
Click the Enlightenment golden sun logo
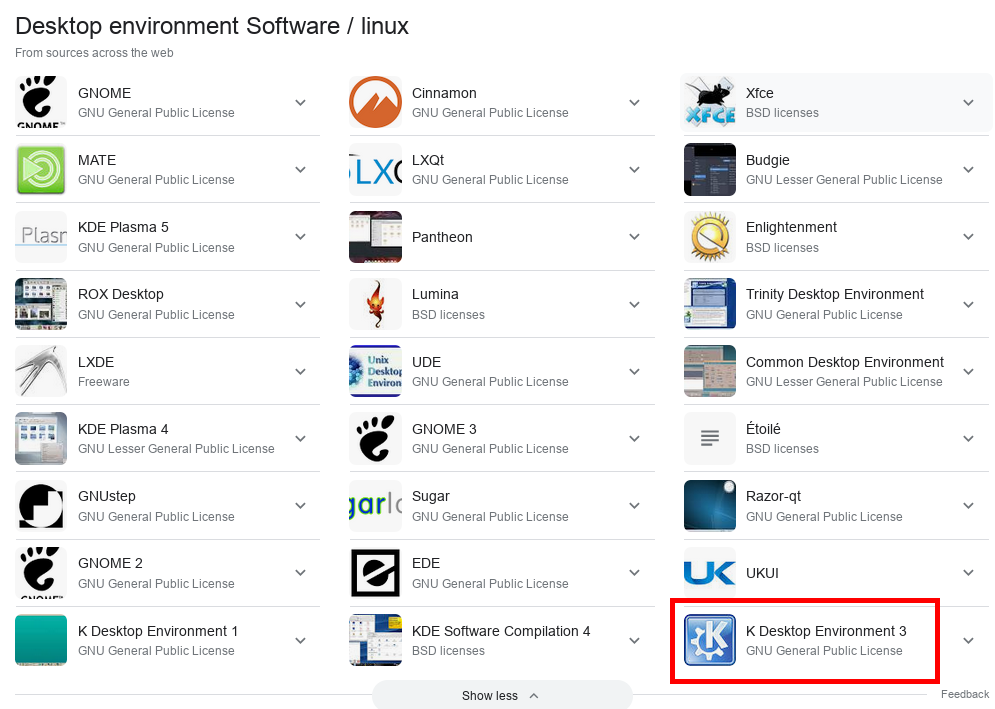(709, 237)
